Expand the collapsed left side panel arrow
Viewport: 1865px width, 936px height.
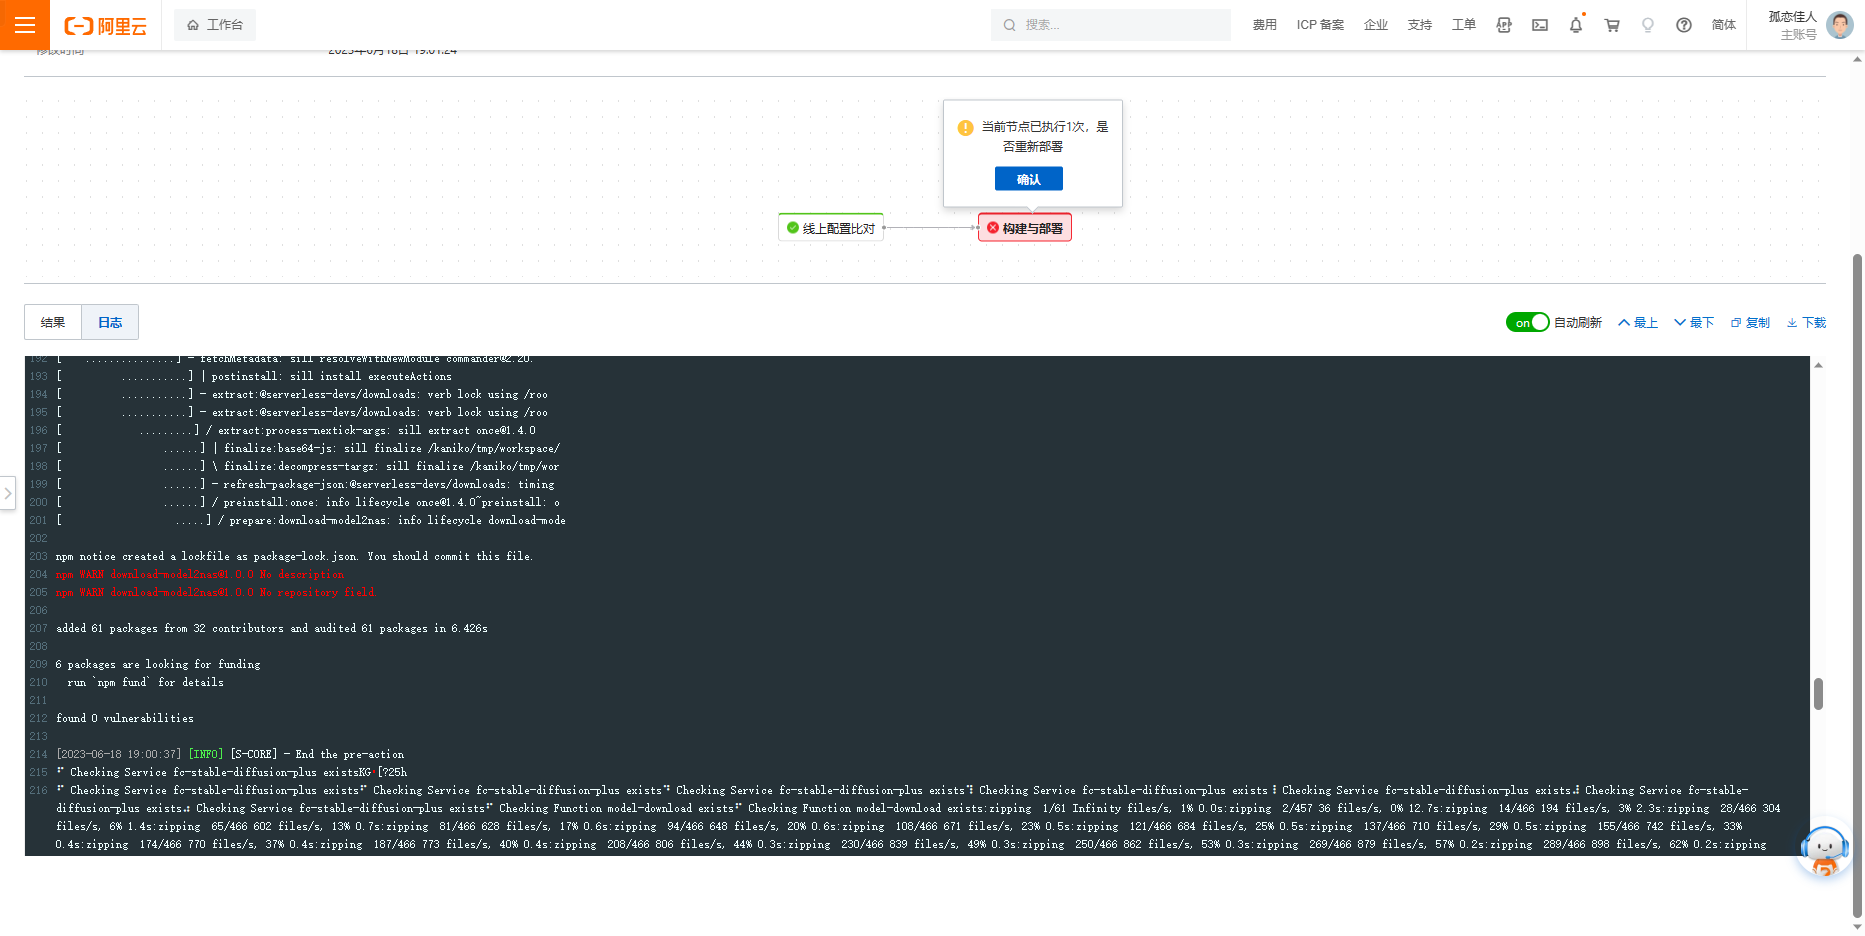click(x=8, y=493)
